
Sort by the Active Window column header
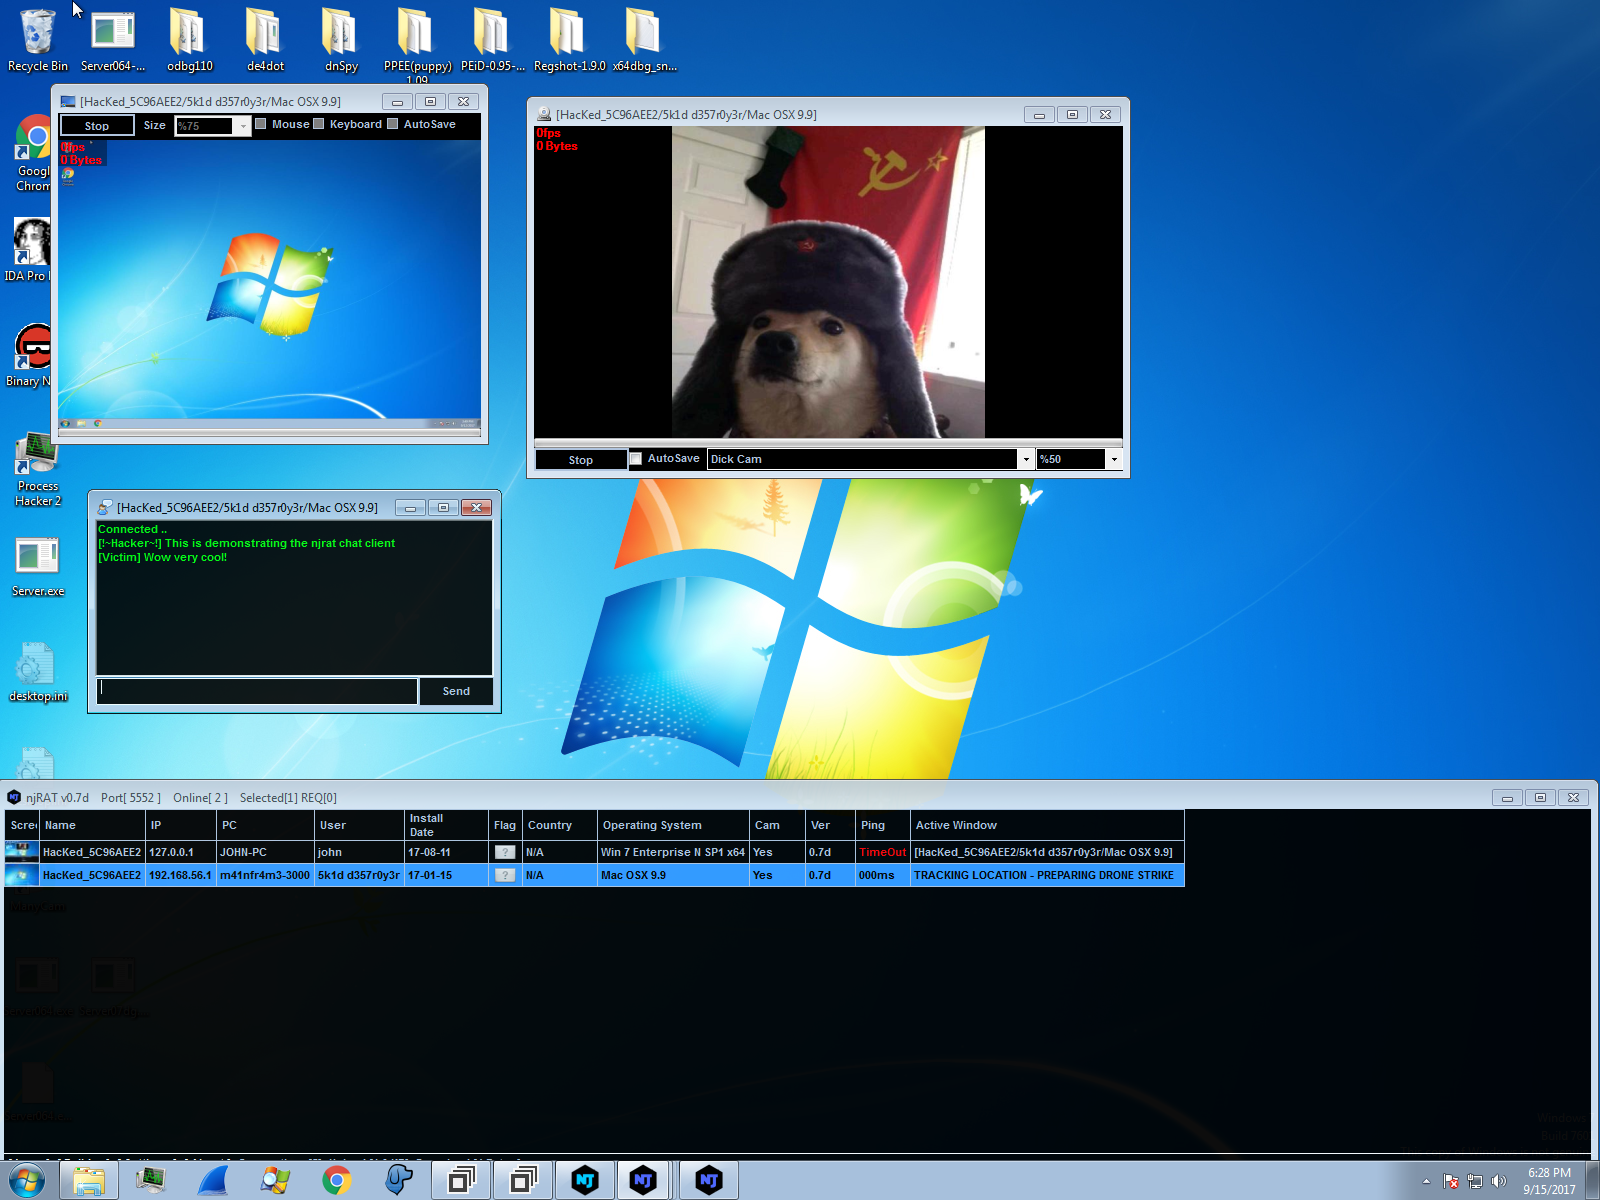pos(1047,825)
